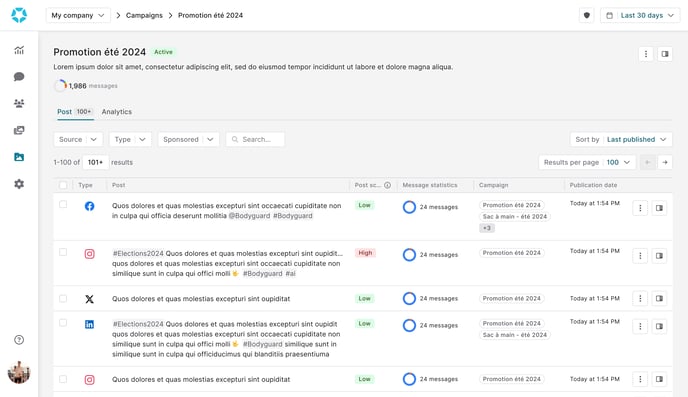Open side panel icon for the Facebook post
This screenshot has width=688, height=397.
pos(659,208)
